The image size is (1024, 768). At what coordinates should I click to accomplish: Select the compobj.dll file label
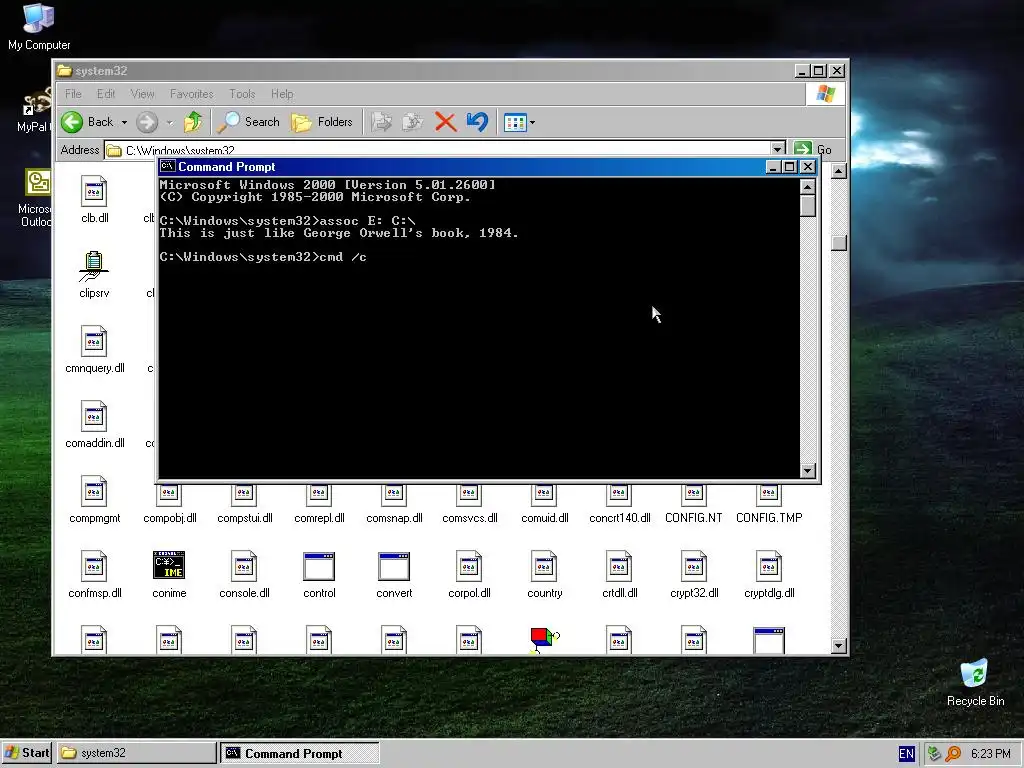[170, 518]
